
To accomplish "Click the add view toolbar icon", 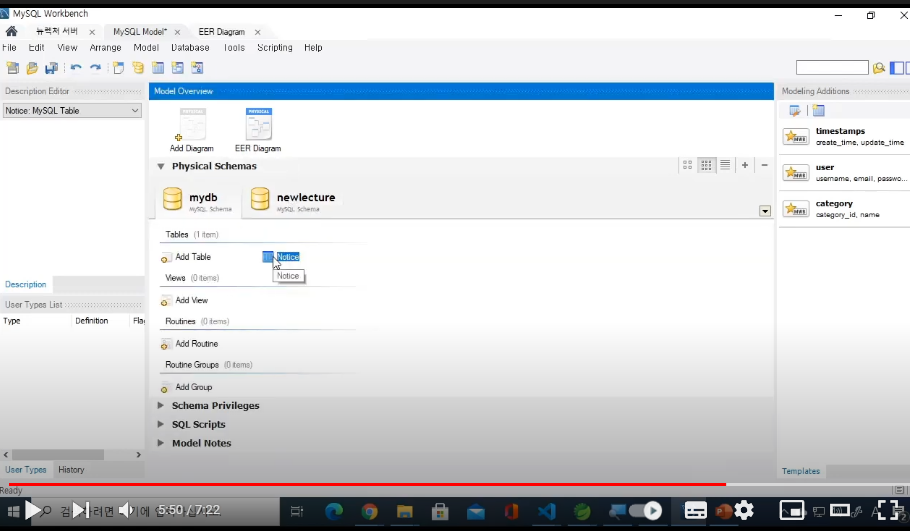I will [178, 68].
